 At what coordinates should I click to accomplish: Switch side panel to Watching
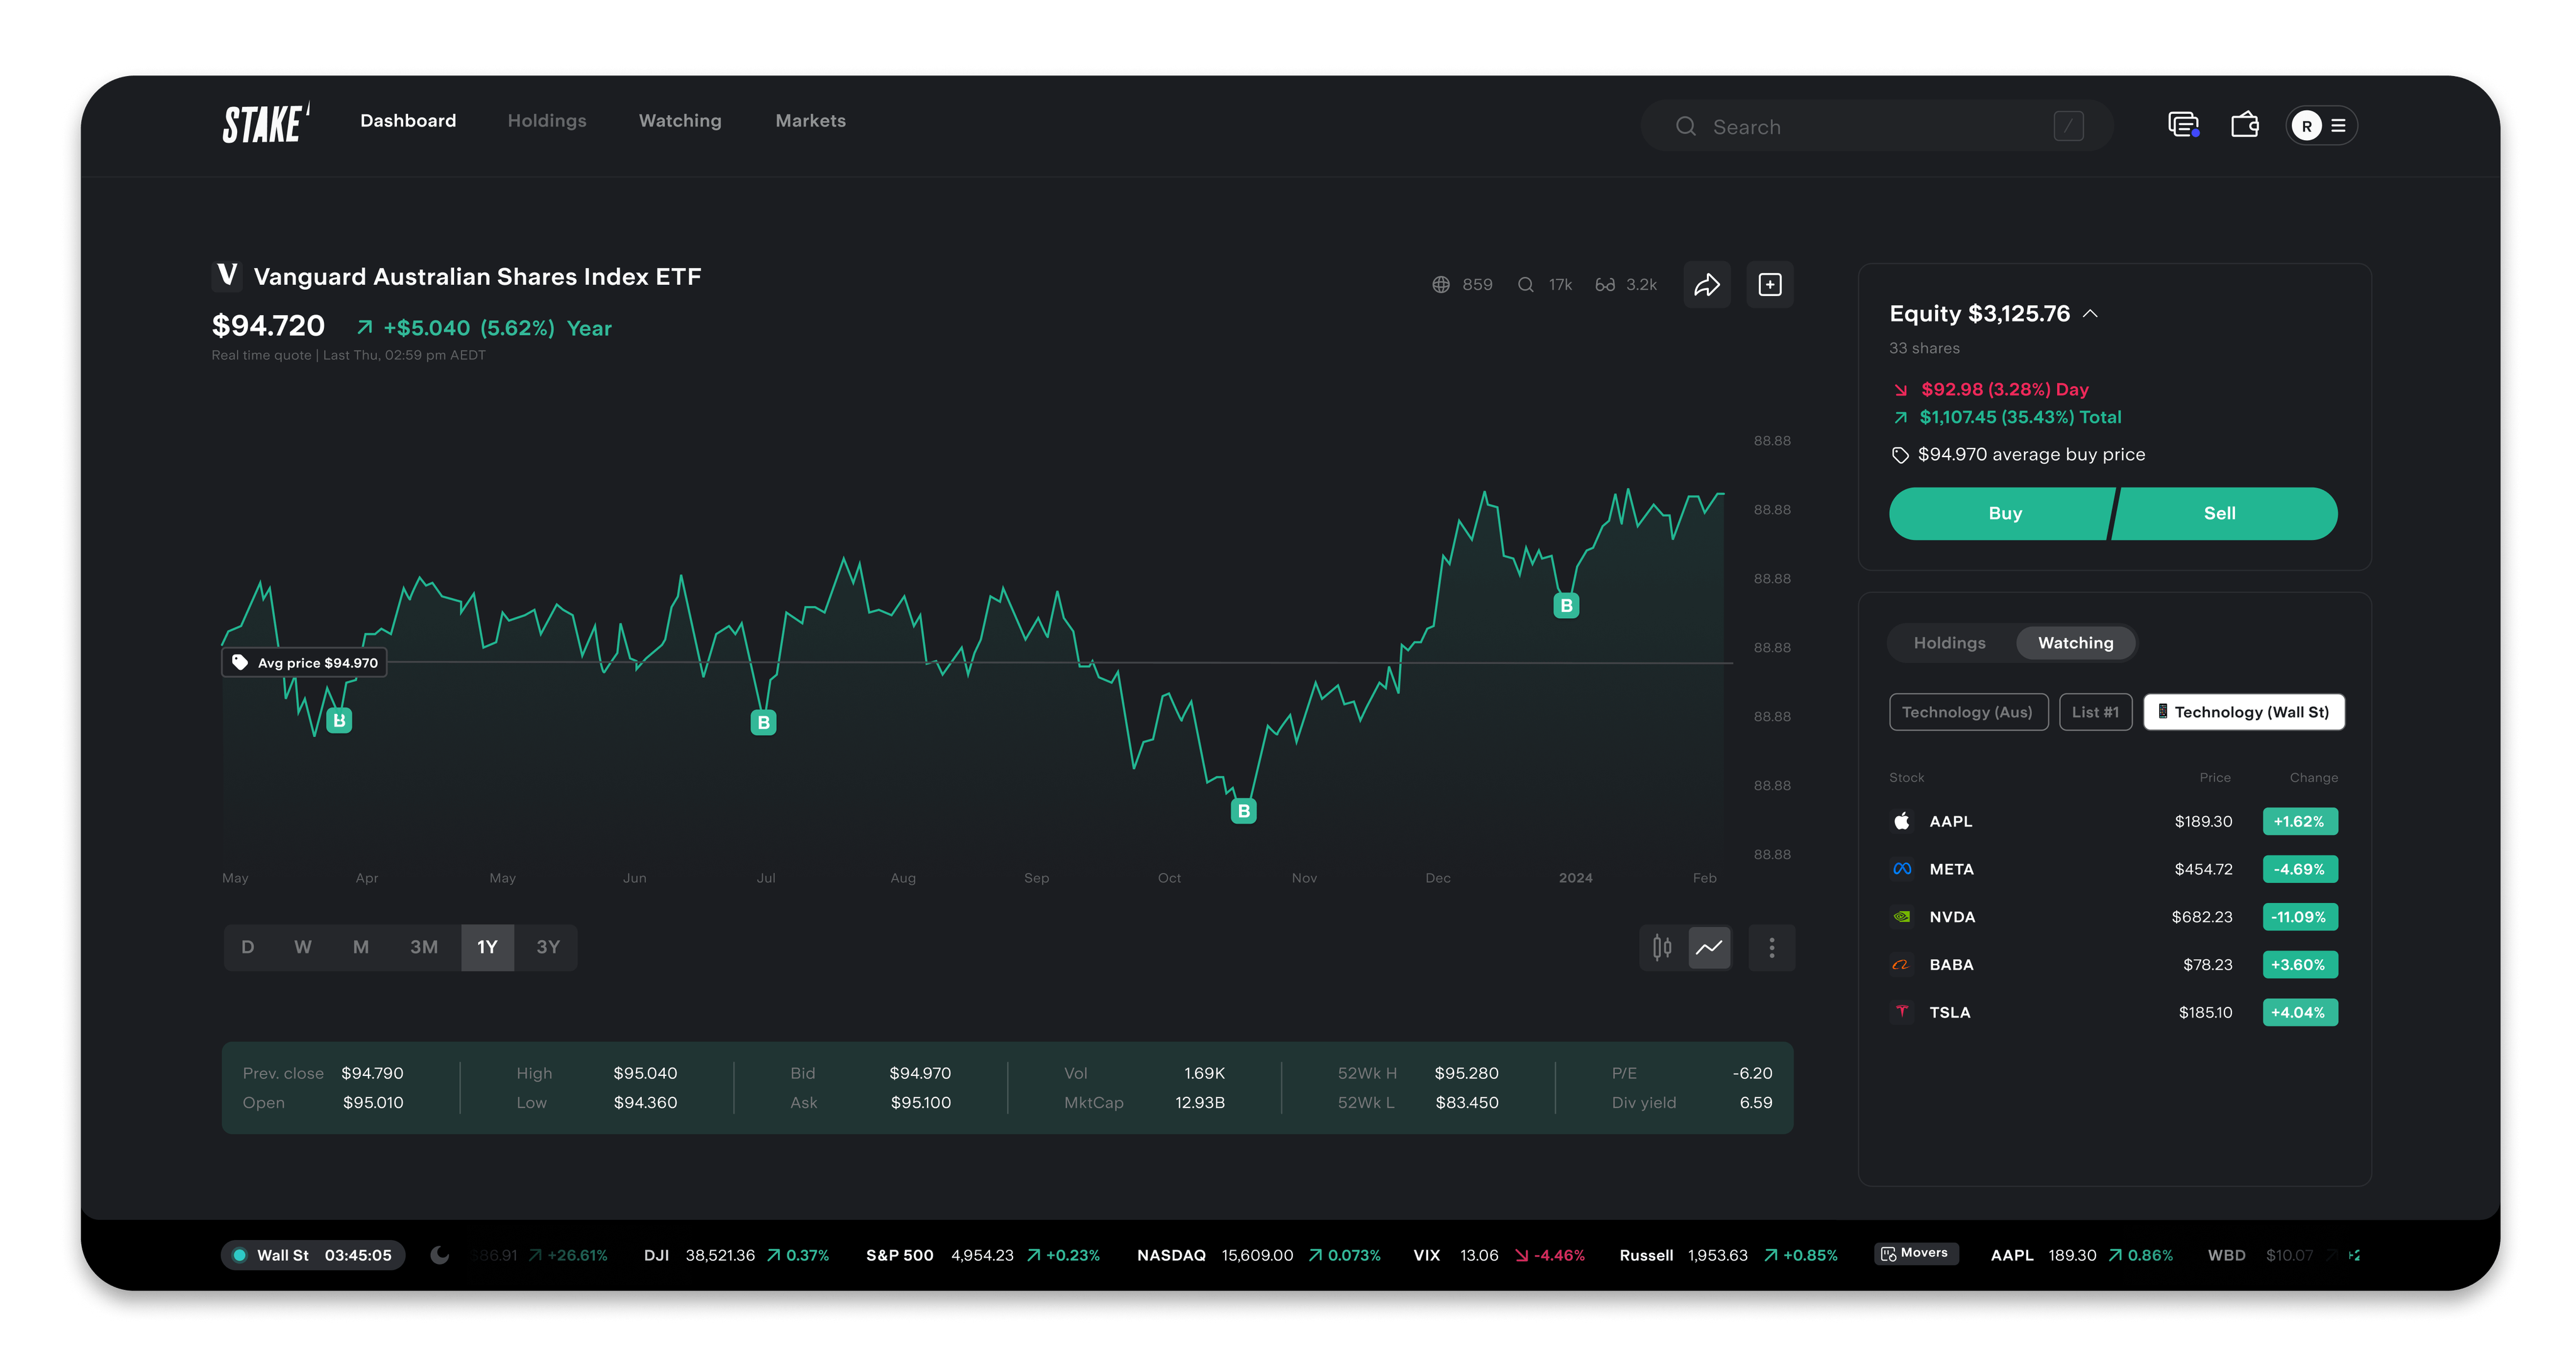pos(2075,643)
